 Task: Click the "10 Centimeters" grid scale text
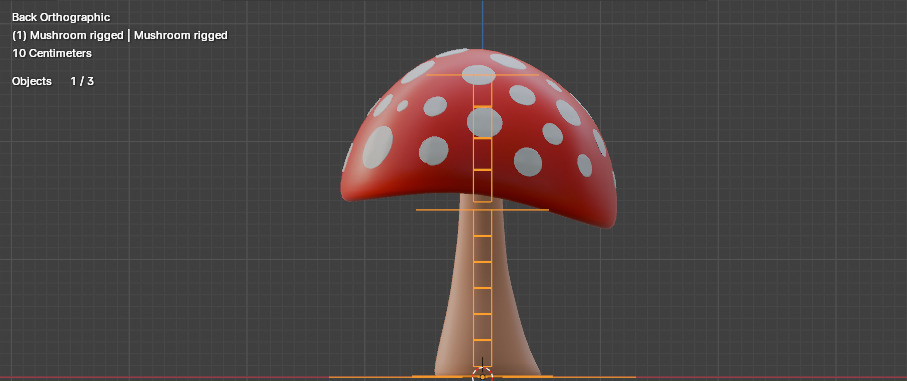click(x=52, y=53)
